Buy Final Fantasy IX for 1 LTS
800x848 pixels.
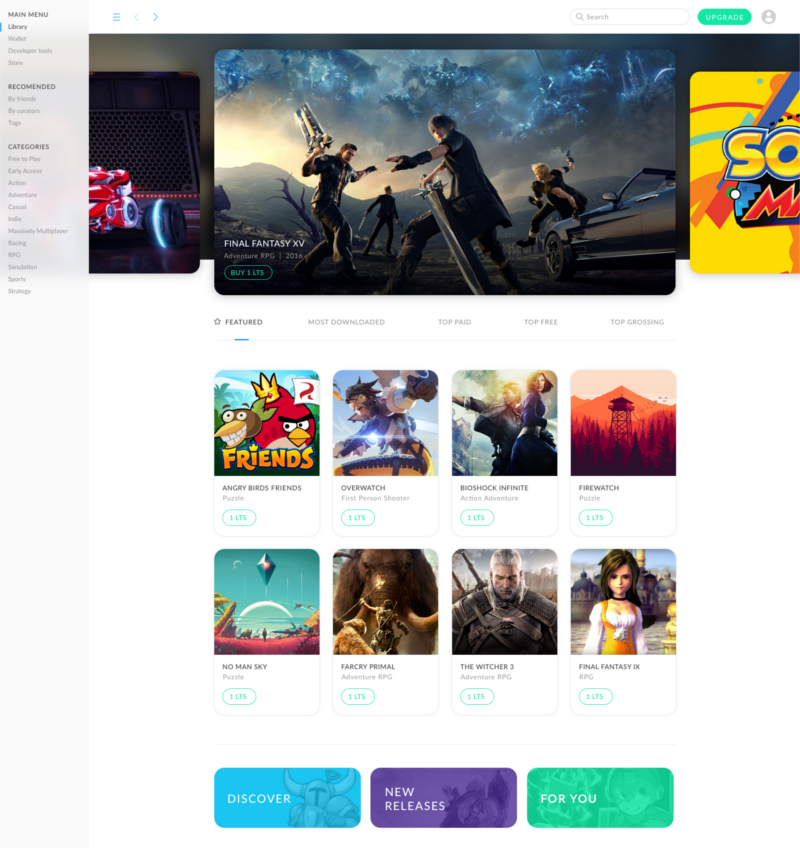click(595, 697)
